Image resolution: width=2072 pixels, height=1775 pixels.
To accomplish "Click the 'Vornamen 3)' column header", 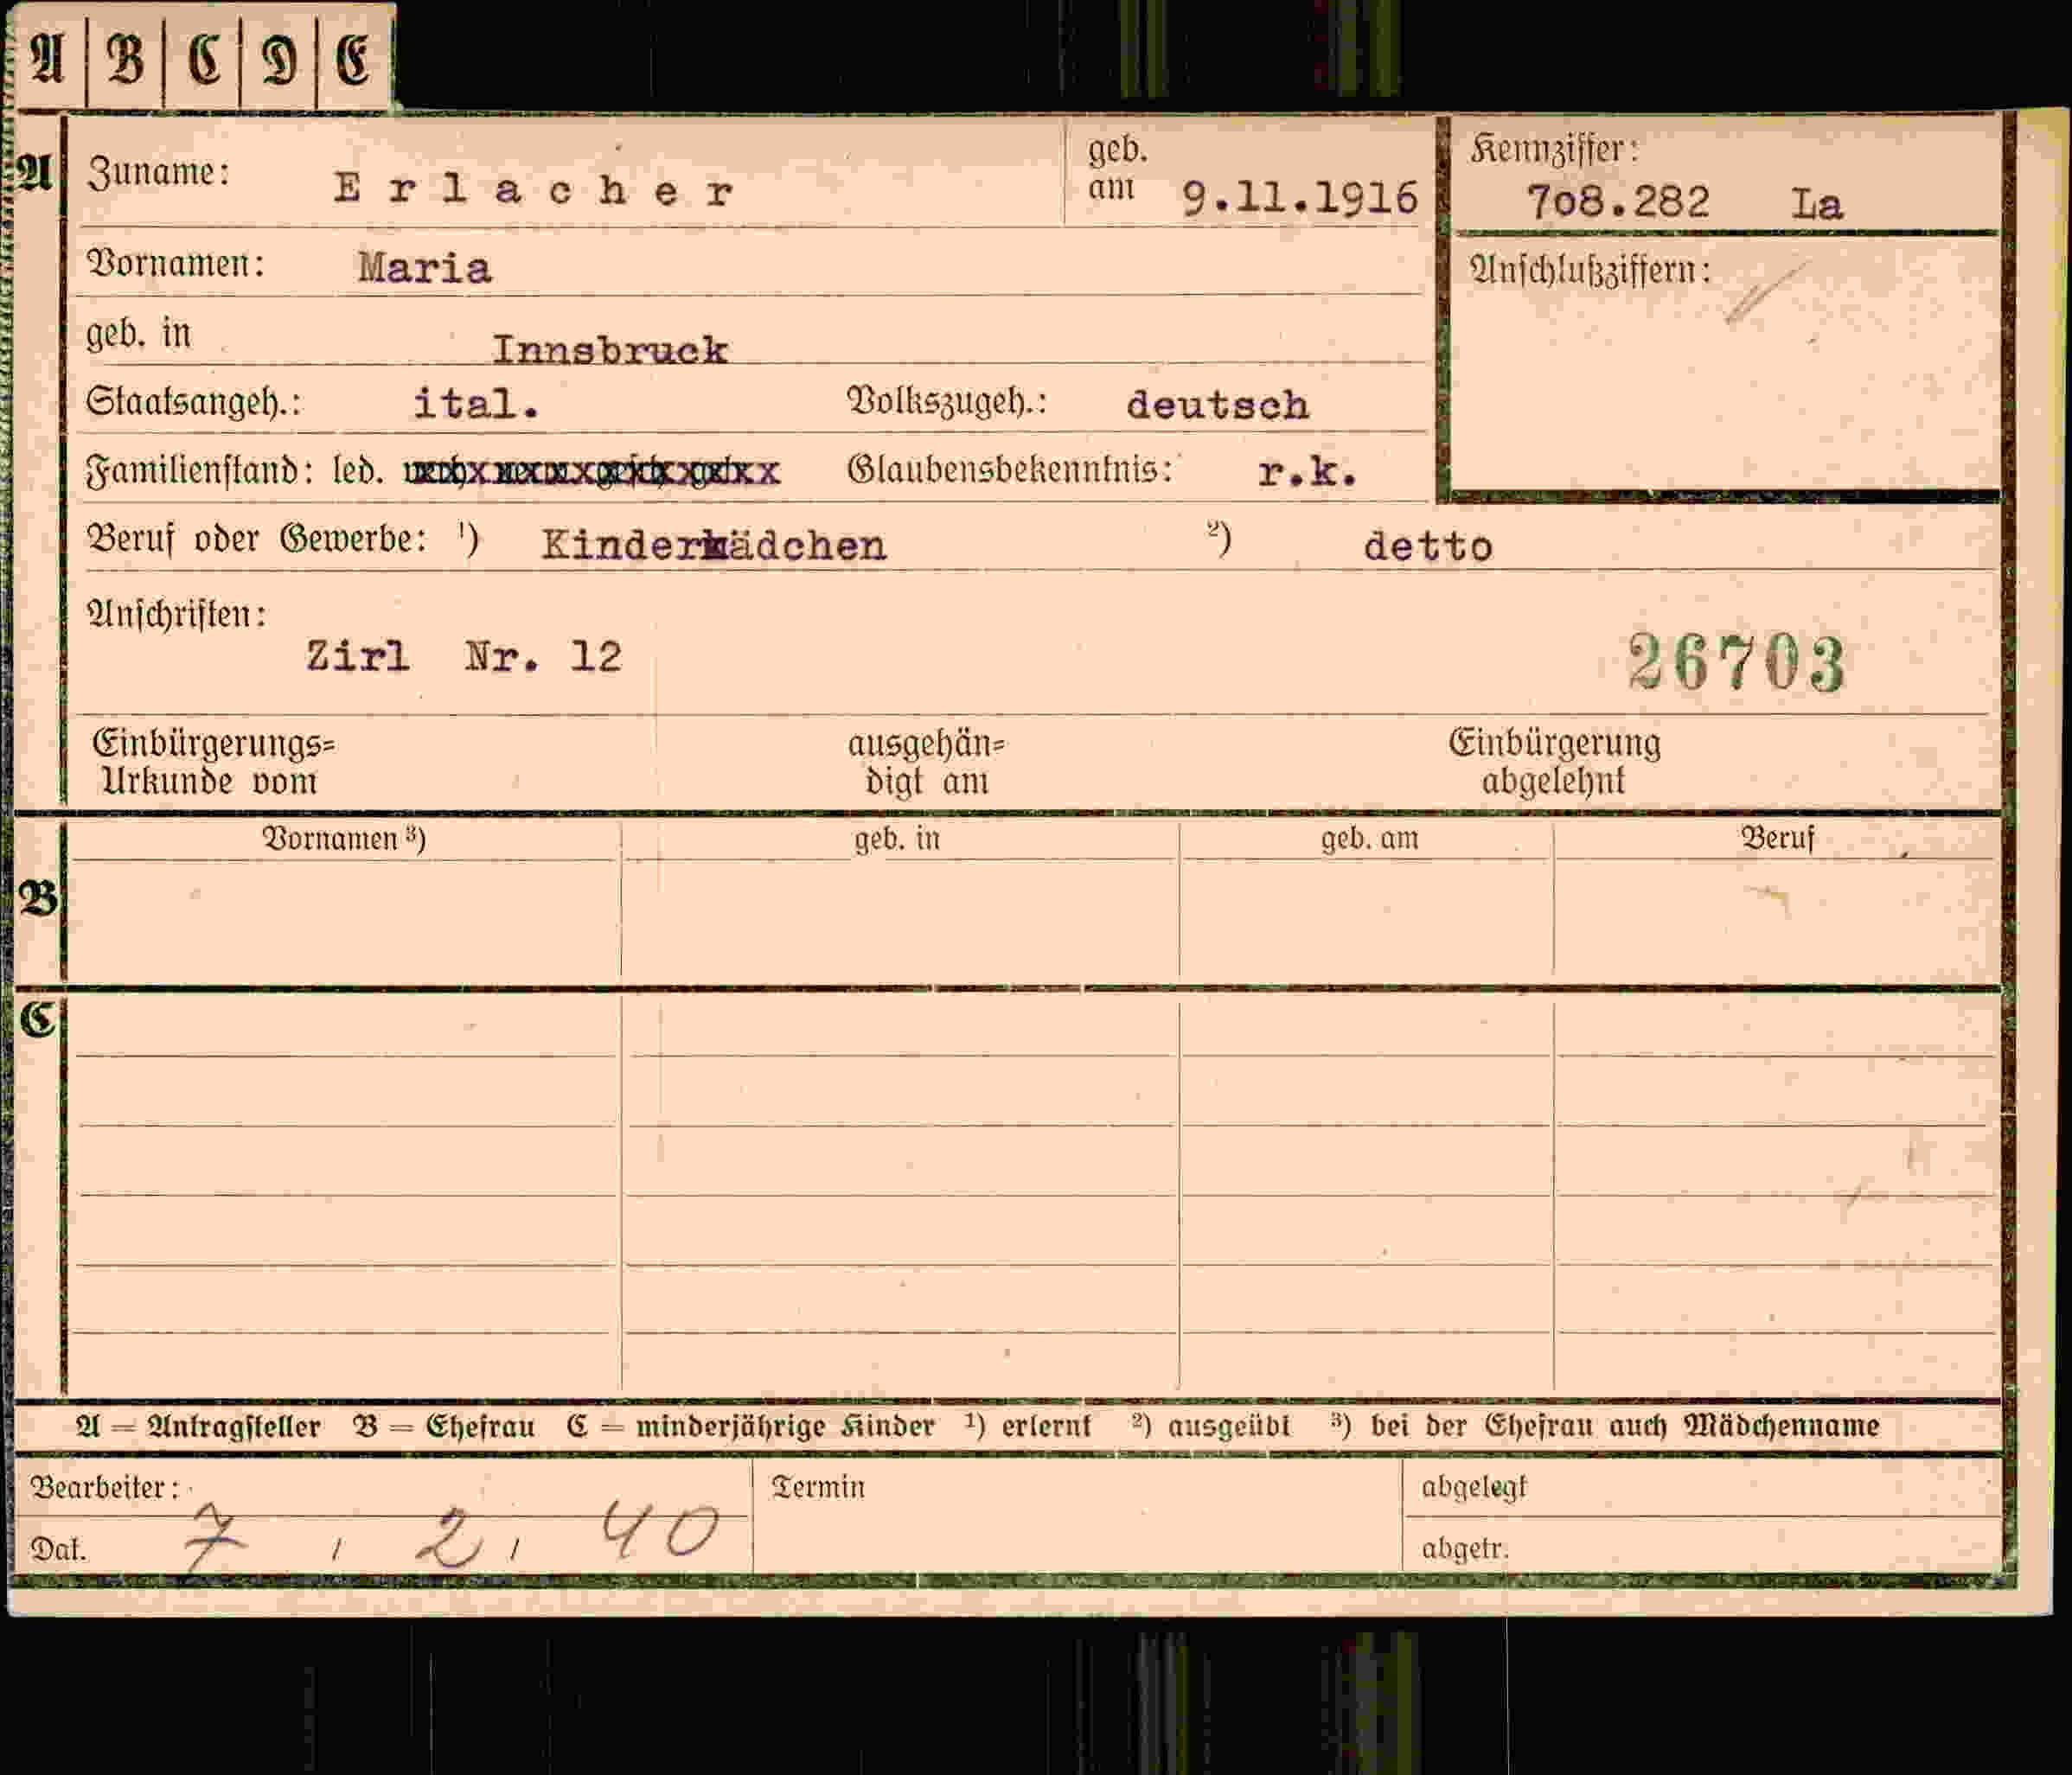I will coord(344,838).
